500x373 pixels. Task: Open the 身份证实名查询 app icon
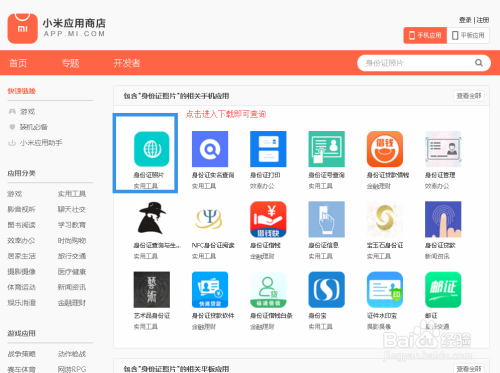click(210, 149)
